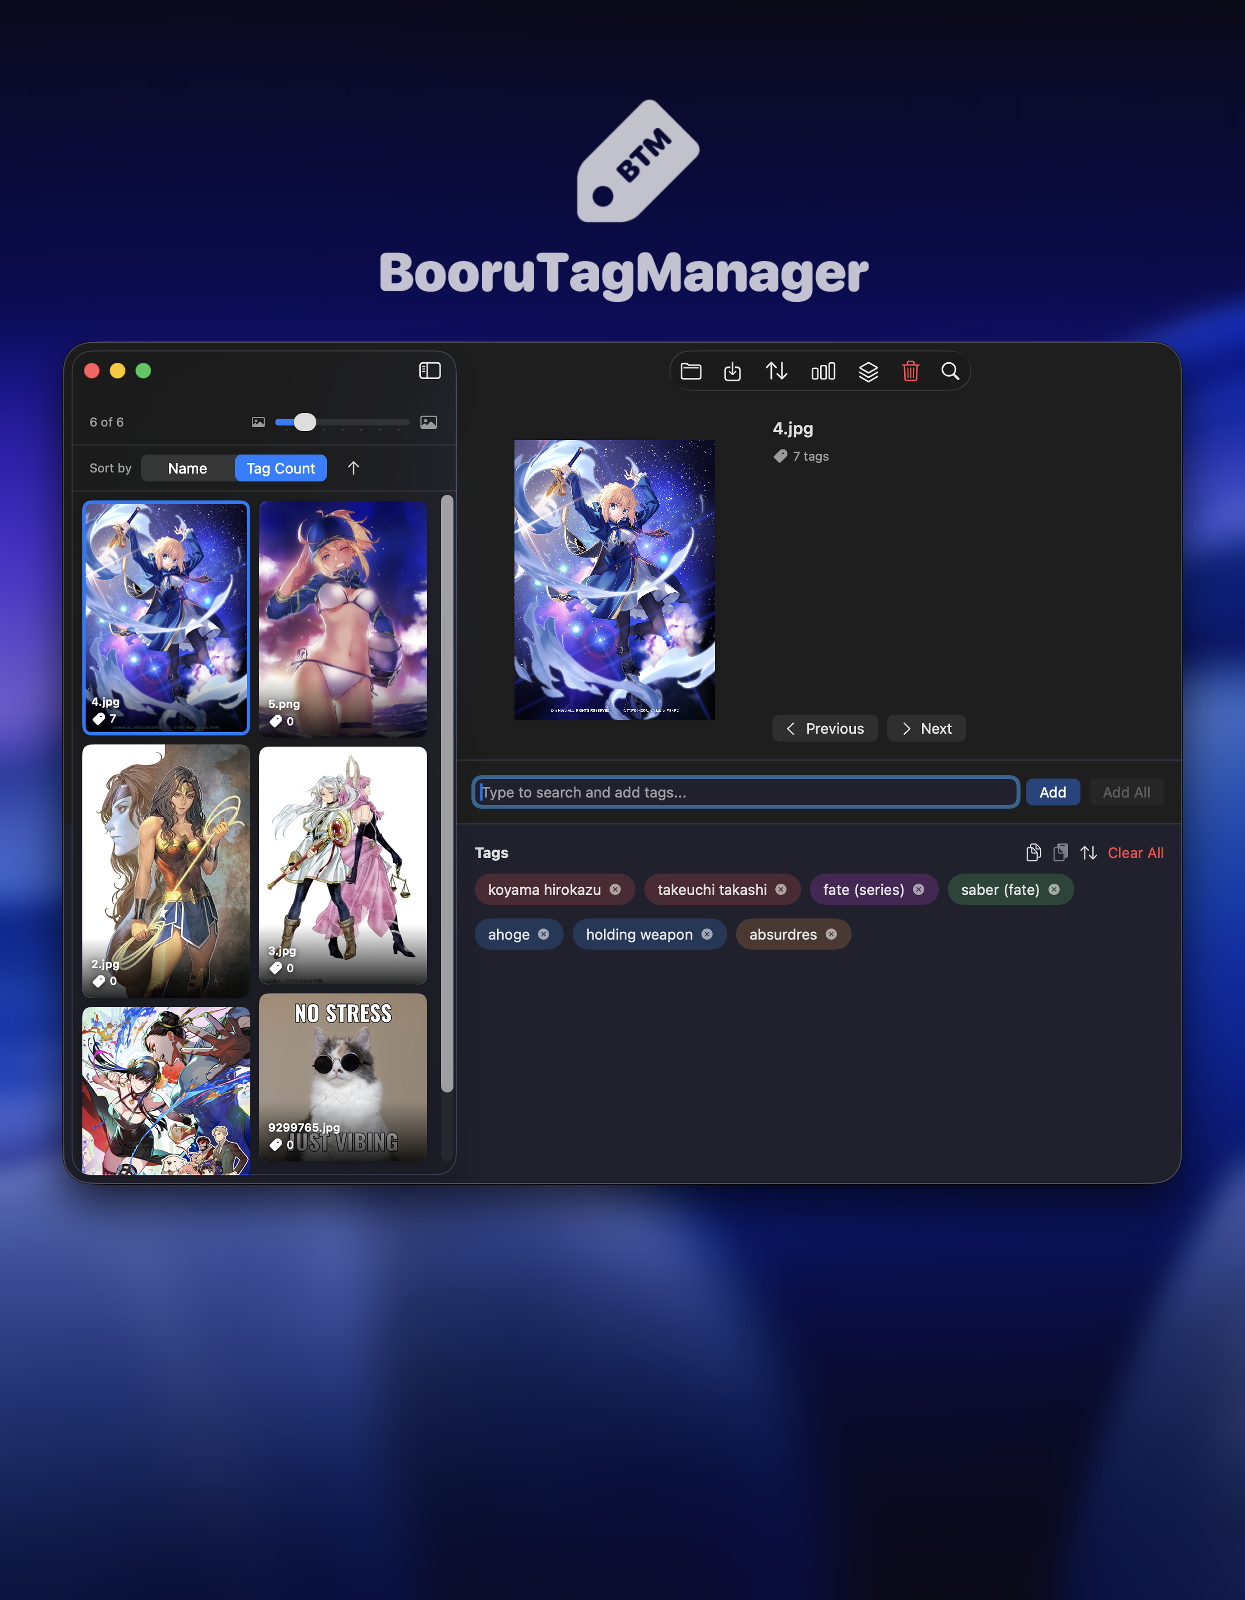Select 4.jpg thumbnail in grid

point(166,618)
